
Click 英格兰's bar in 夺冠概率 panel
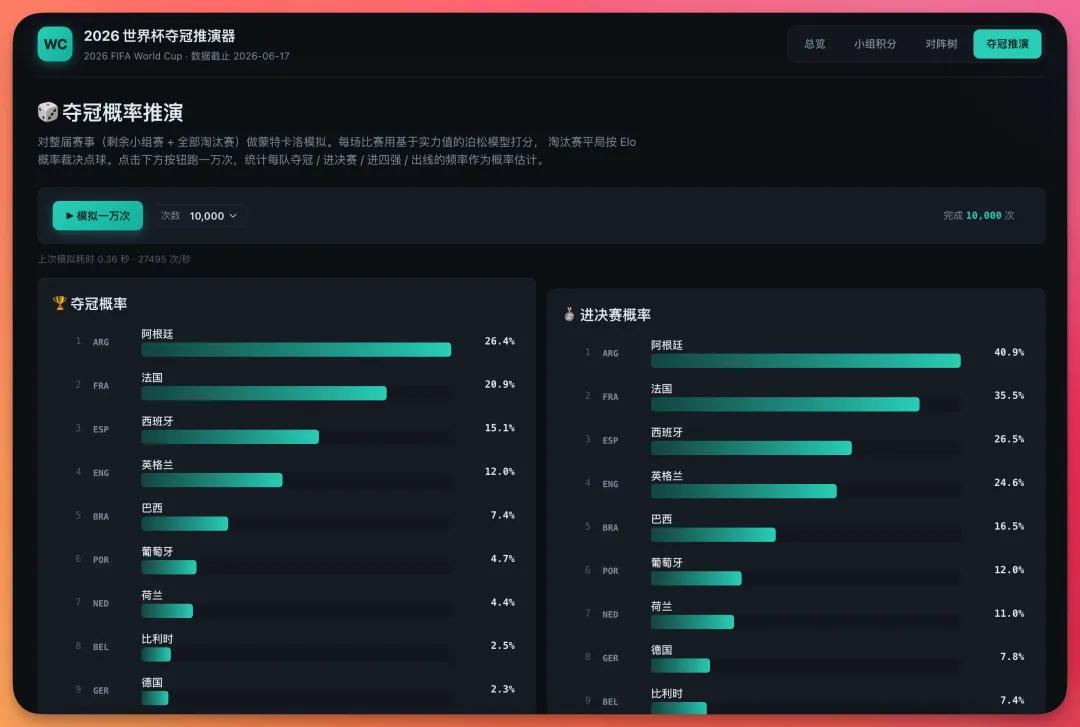pyautogui.click(x=211, y=480)
